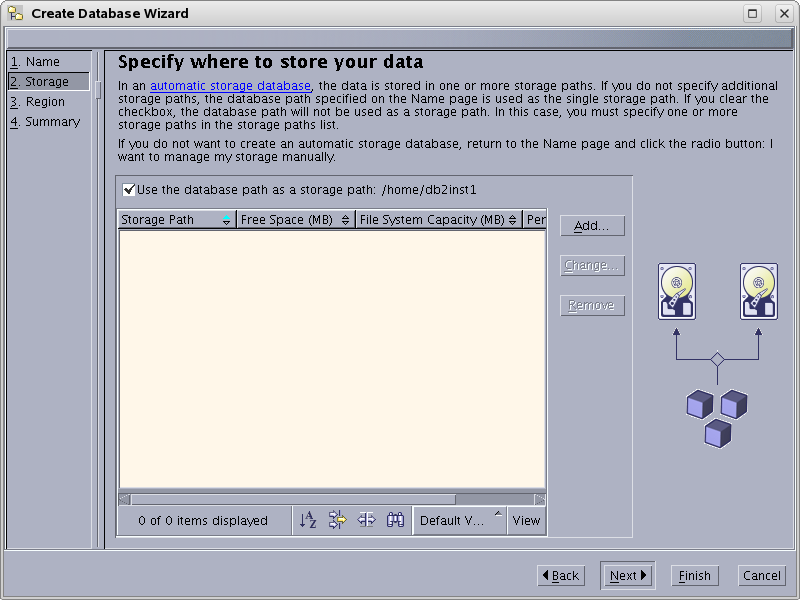The image size is (800, 600).
Task: Click the left hard disk illustration
Action: click(677, 291)
